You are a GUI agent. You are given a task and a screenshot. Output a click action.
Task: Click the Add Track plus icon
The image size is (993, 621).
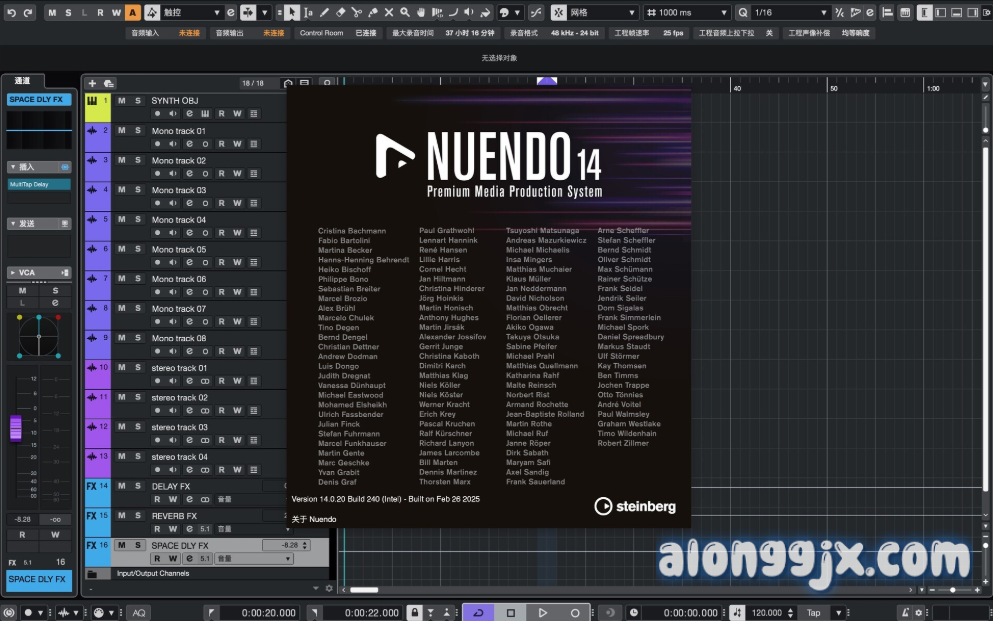92,83
